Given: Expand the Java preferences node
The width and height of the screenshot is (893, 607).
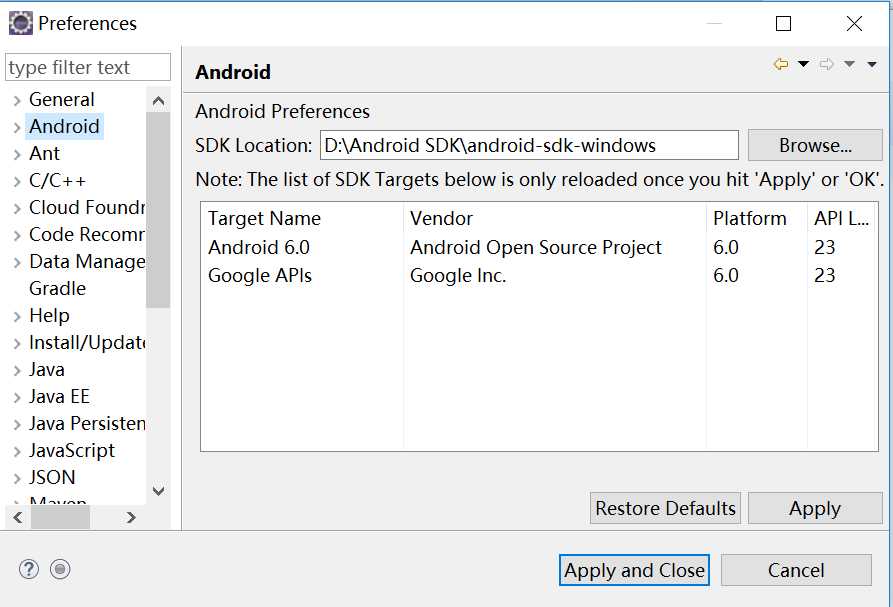Looking at the screenshot, I should 17,370.
